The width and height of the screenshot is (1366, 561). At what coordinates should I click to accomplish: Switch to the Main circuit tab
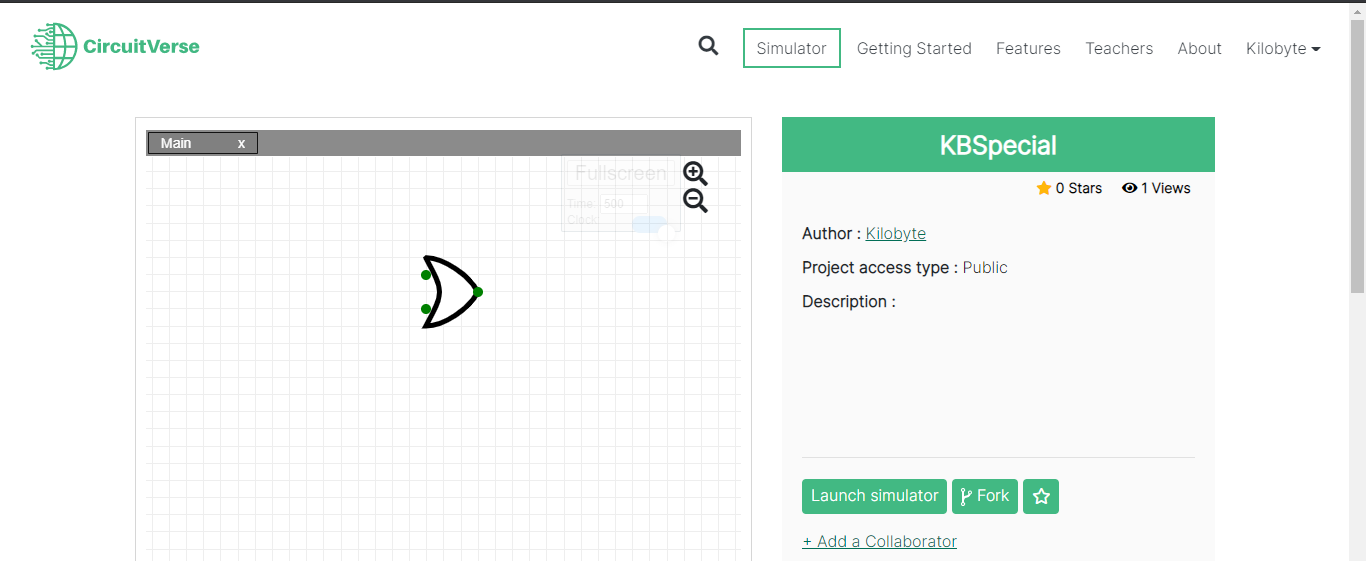click(202, 143)
